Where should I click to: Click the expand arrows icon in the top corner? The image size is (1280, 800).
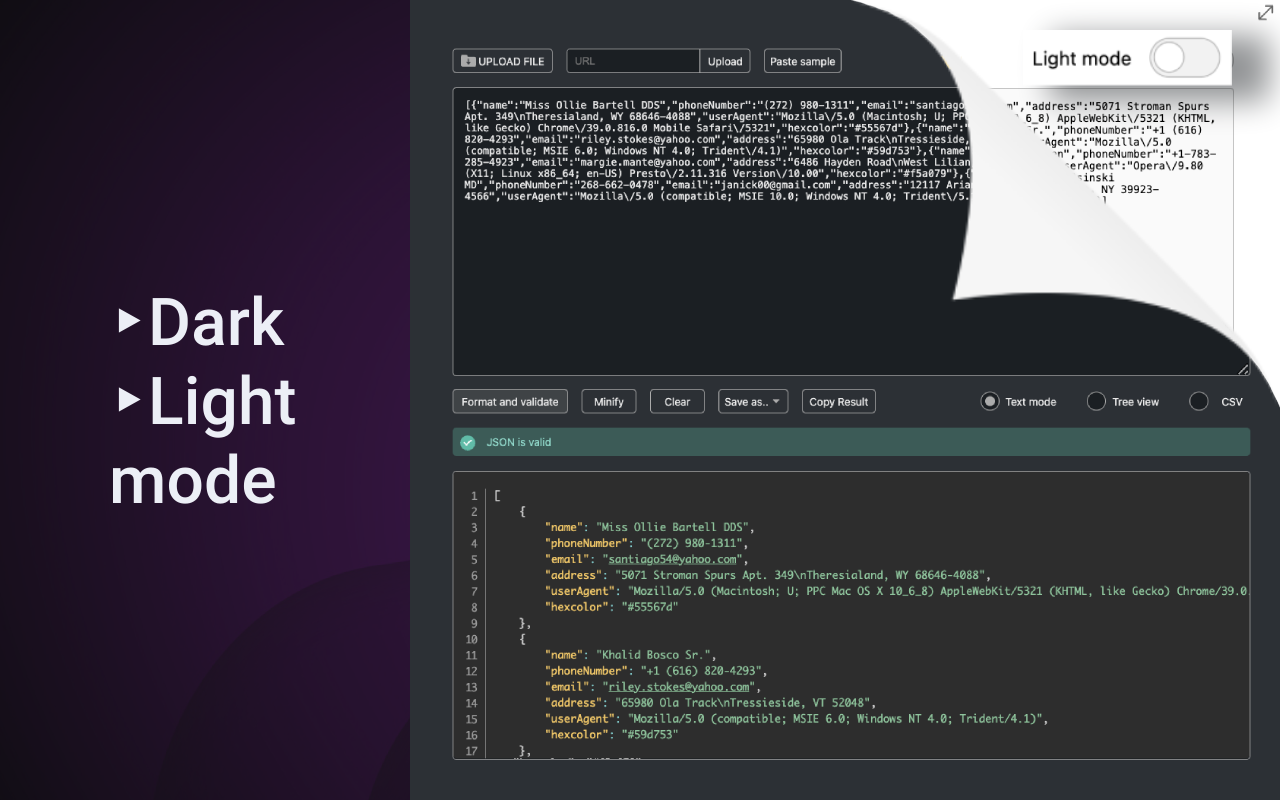point(1264,13)
